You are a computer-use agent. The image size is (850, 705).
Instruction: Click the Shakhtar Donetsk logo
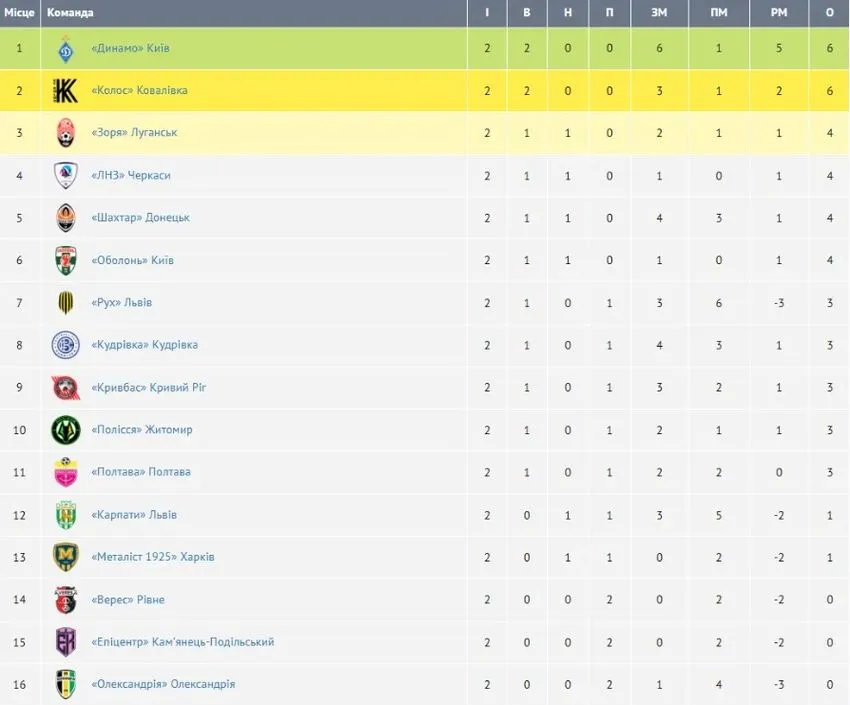66,218
